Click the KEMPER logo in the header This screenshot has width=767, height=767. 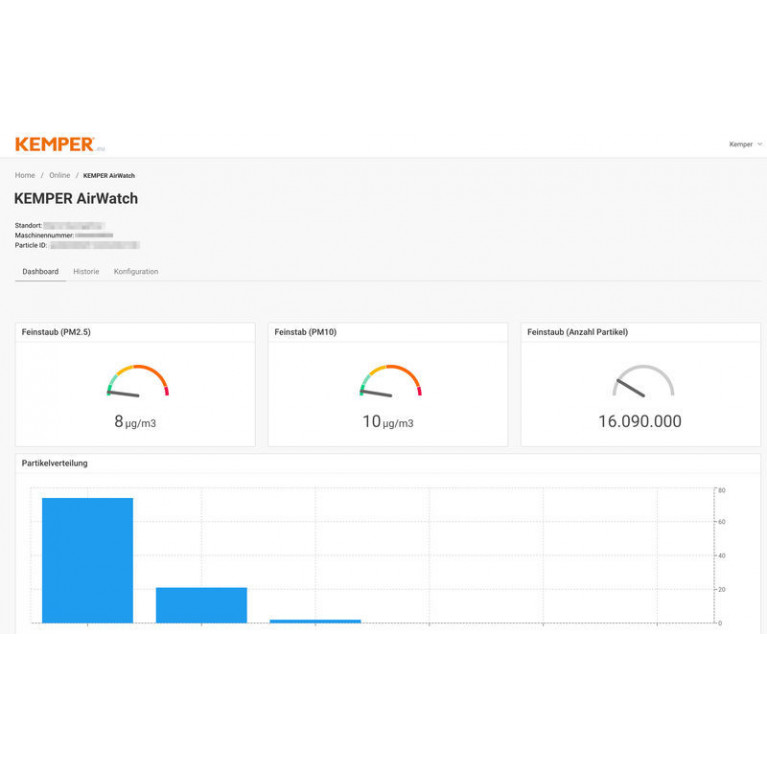click(x=55, y=144)
